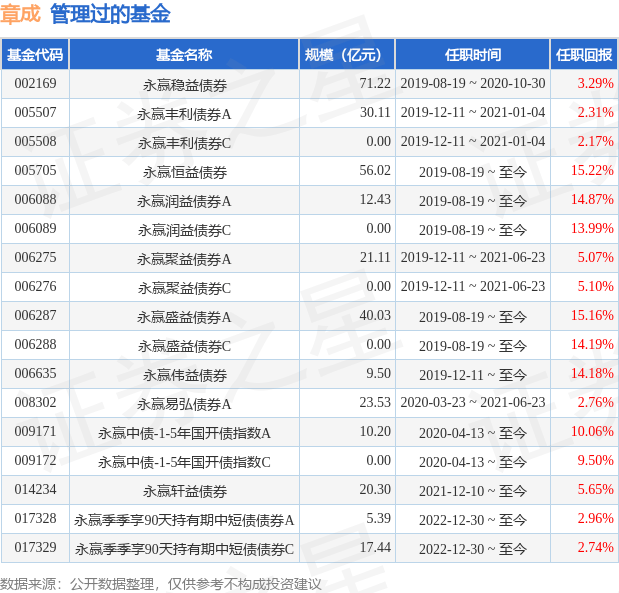Viewport: 619px width, 593px height.
Task: Click the 任职回报 column header
Action: pyautogui.click(x=582, y=55)
